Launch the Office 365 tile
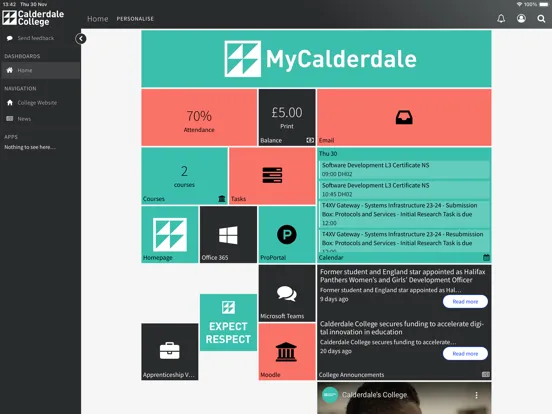The image size is (552, 414). coord(228,234)
